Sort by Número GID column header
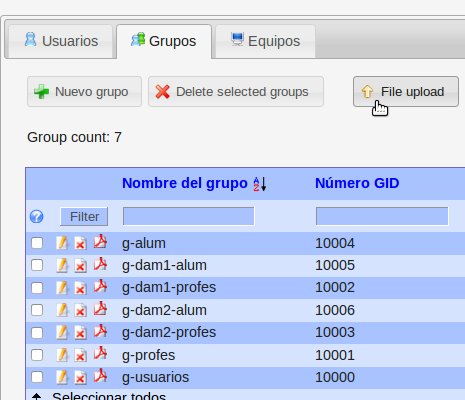Screen dimensions: 465x400 coord(357,183)
